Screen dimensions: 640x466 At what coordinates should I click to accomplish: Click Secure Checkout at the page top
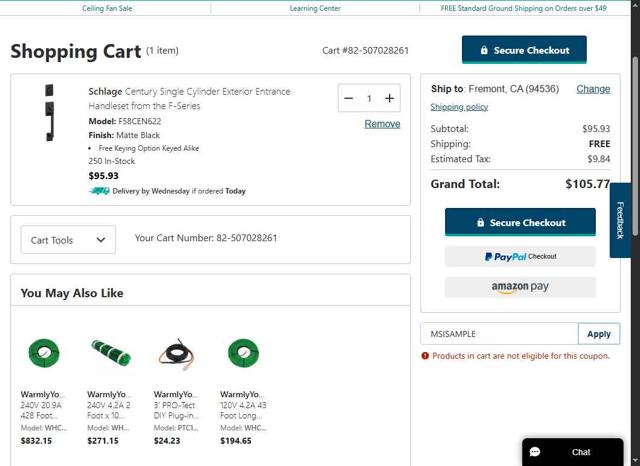[524, 50]
